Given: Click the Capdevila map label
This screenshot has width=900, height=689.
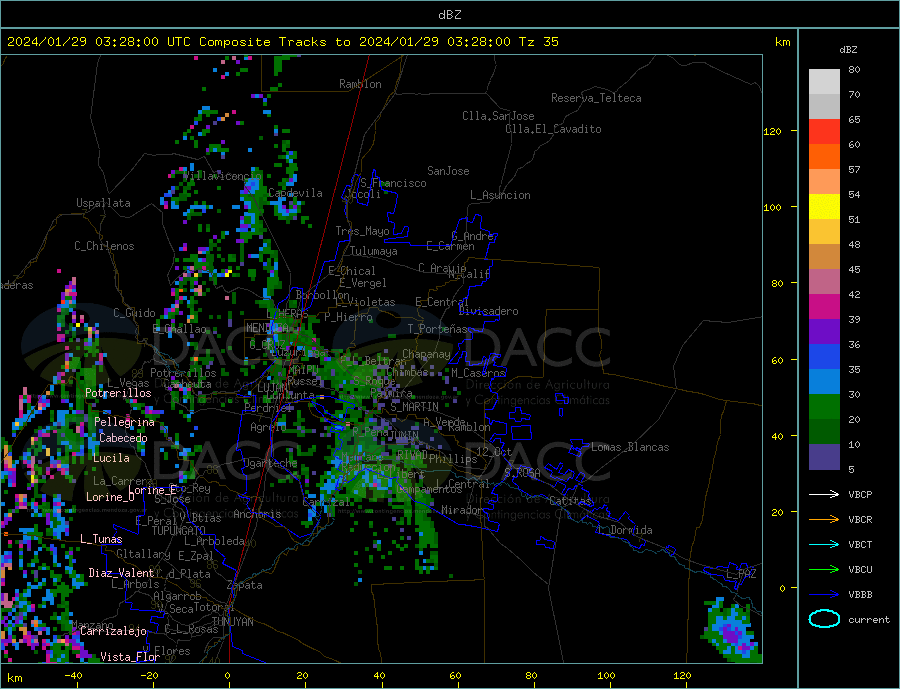Looking at the screenshot, I should [295, 193].
